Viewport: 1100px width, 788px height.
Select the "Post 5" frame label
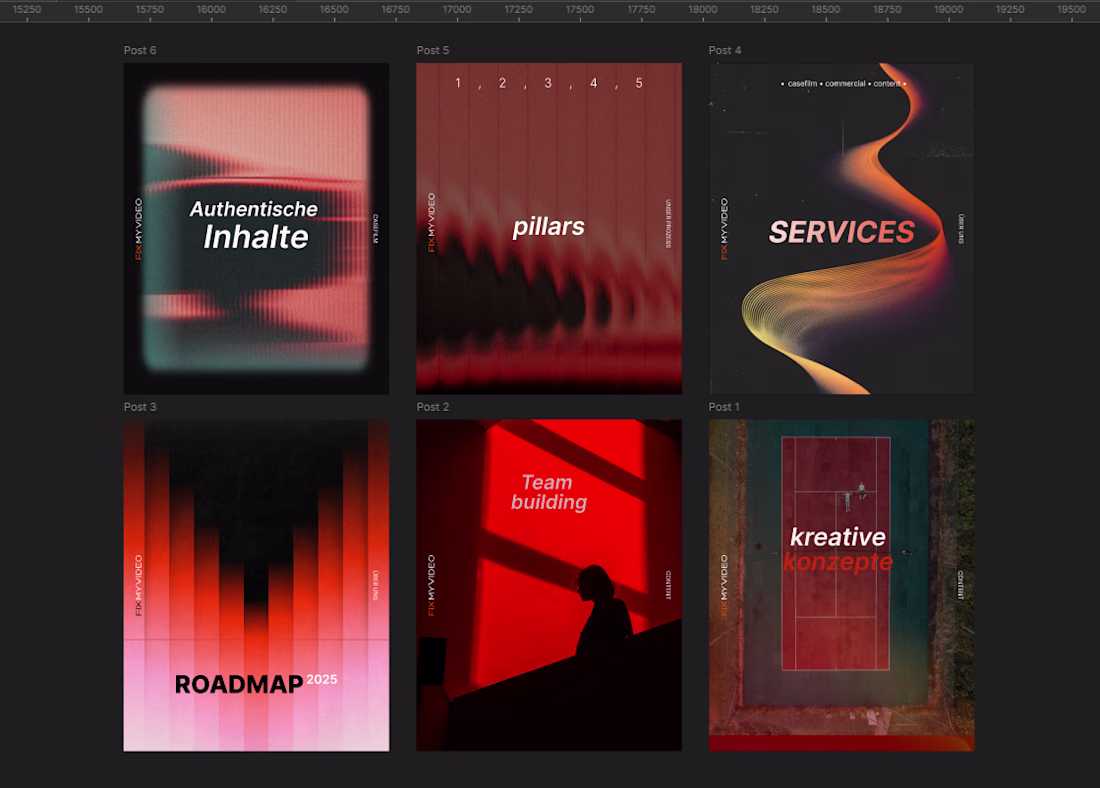(x=432, y=51)
